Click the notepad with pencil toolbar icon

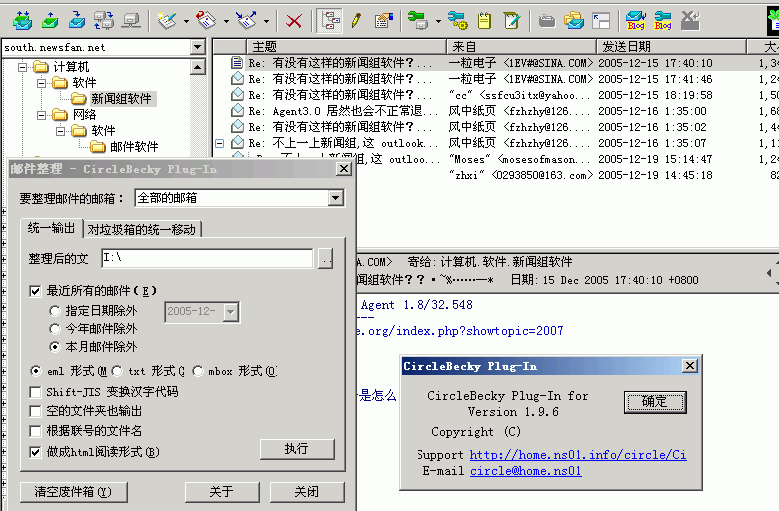(511, 20)
